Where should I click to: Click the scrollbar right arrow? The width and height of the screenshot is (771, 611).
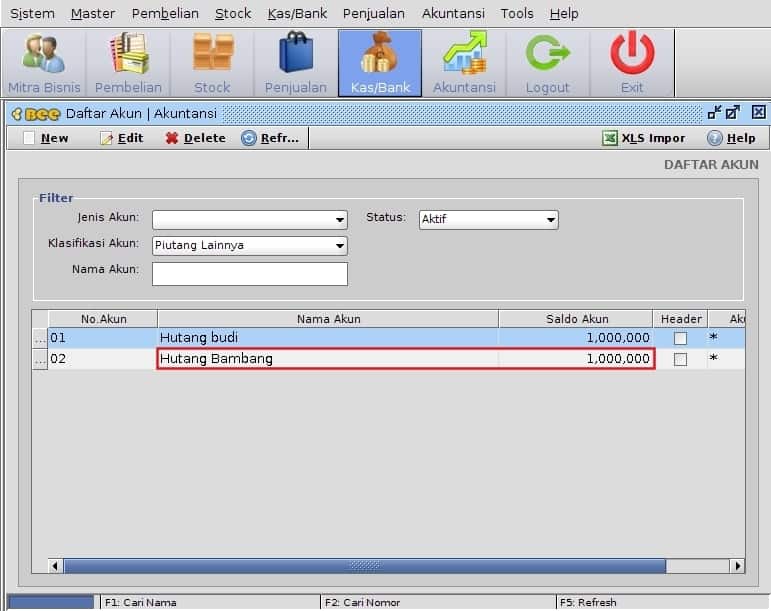pyautogui.click(x=737, y=566)
